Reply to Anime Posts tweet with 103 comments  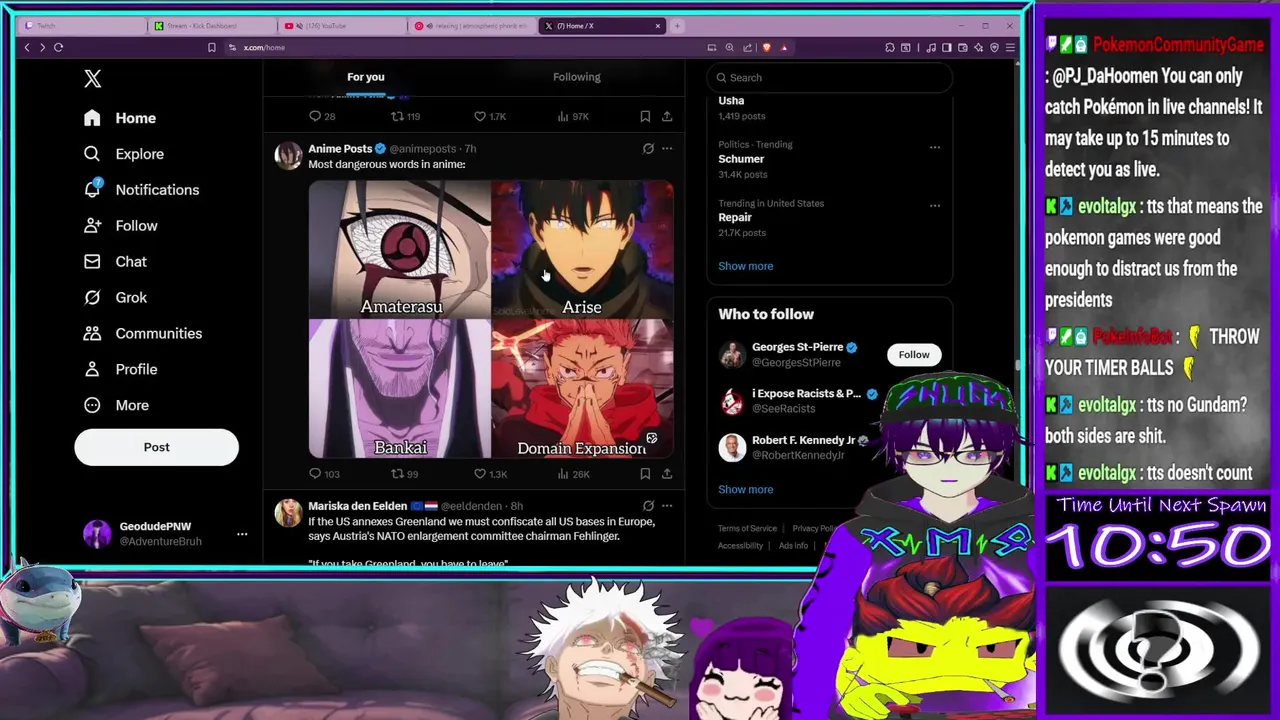[x=324, y=474]
